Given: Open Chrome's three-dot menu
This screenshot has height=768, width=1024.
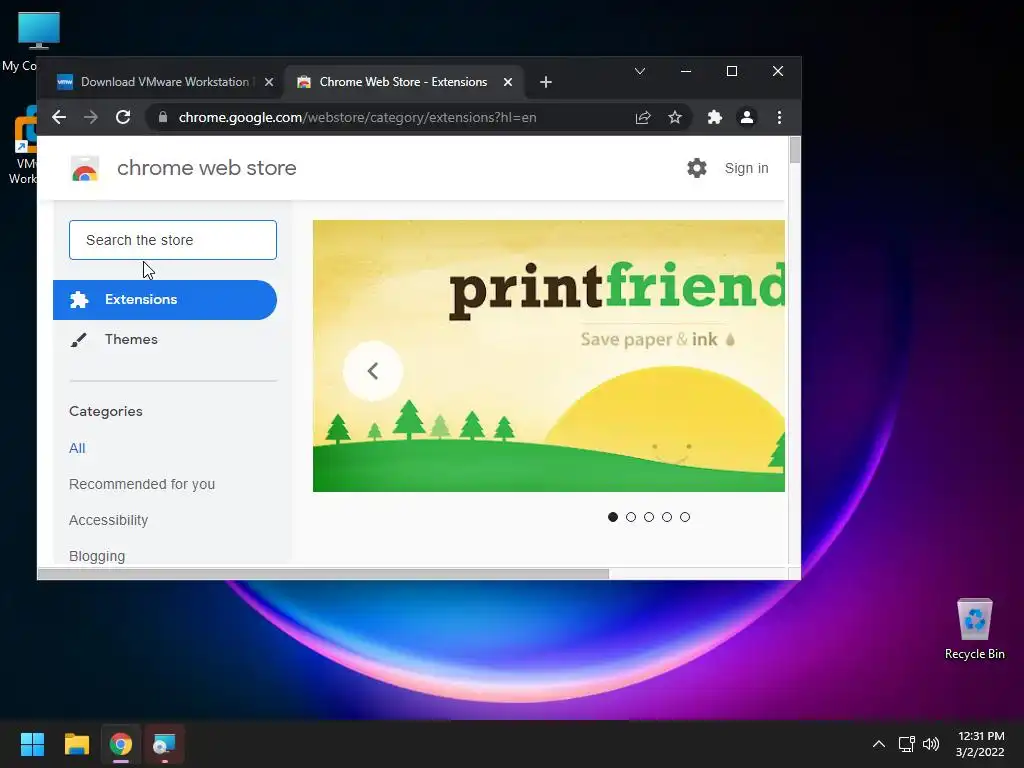Looking at the screenshot, I should click(779, 118).
